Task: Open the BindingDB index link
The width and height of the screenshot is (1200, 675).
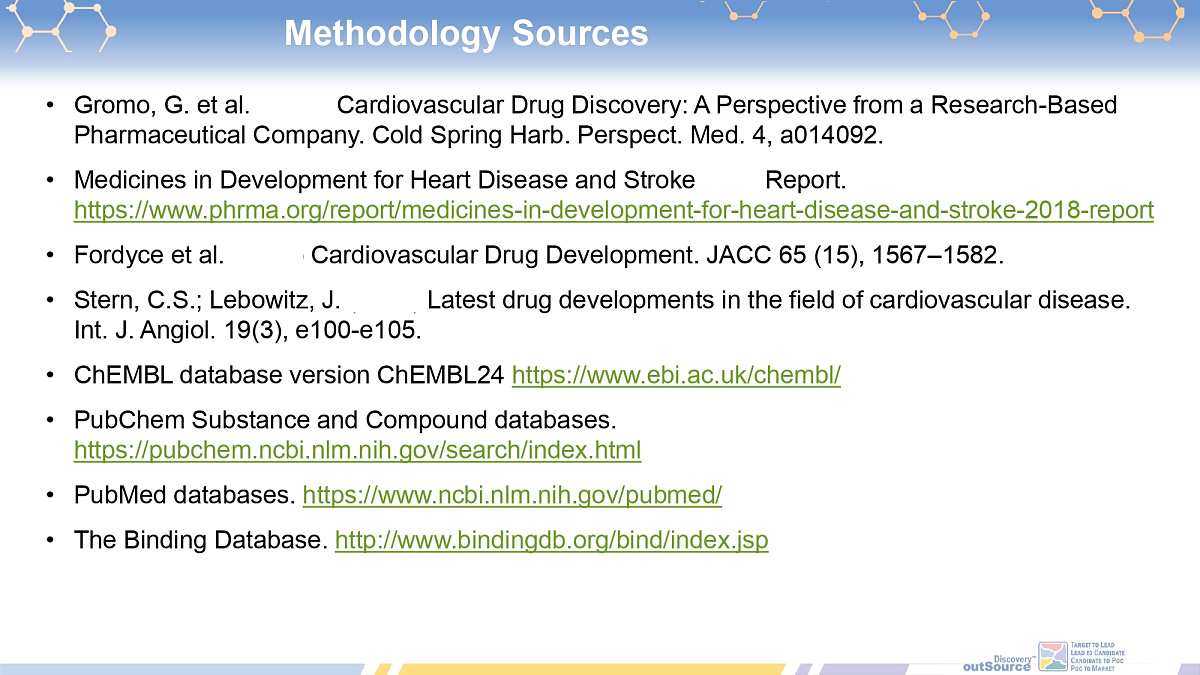Action: tap(551, 541)
